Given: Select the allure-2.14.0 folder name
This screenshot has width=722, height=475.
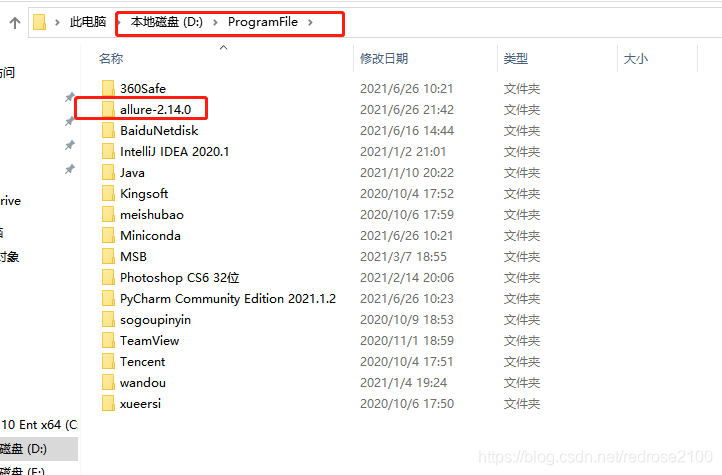Looking at the screenshot, I should (156, 110).
